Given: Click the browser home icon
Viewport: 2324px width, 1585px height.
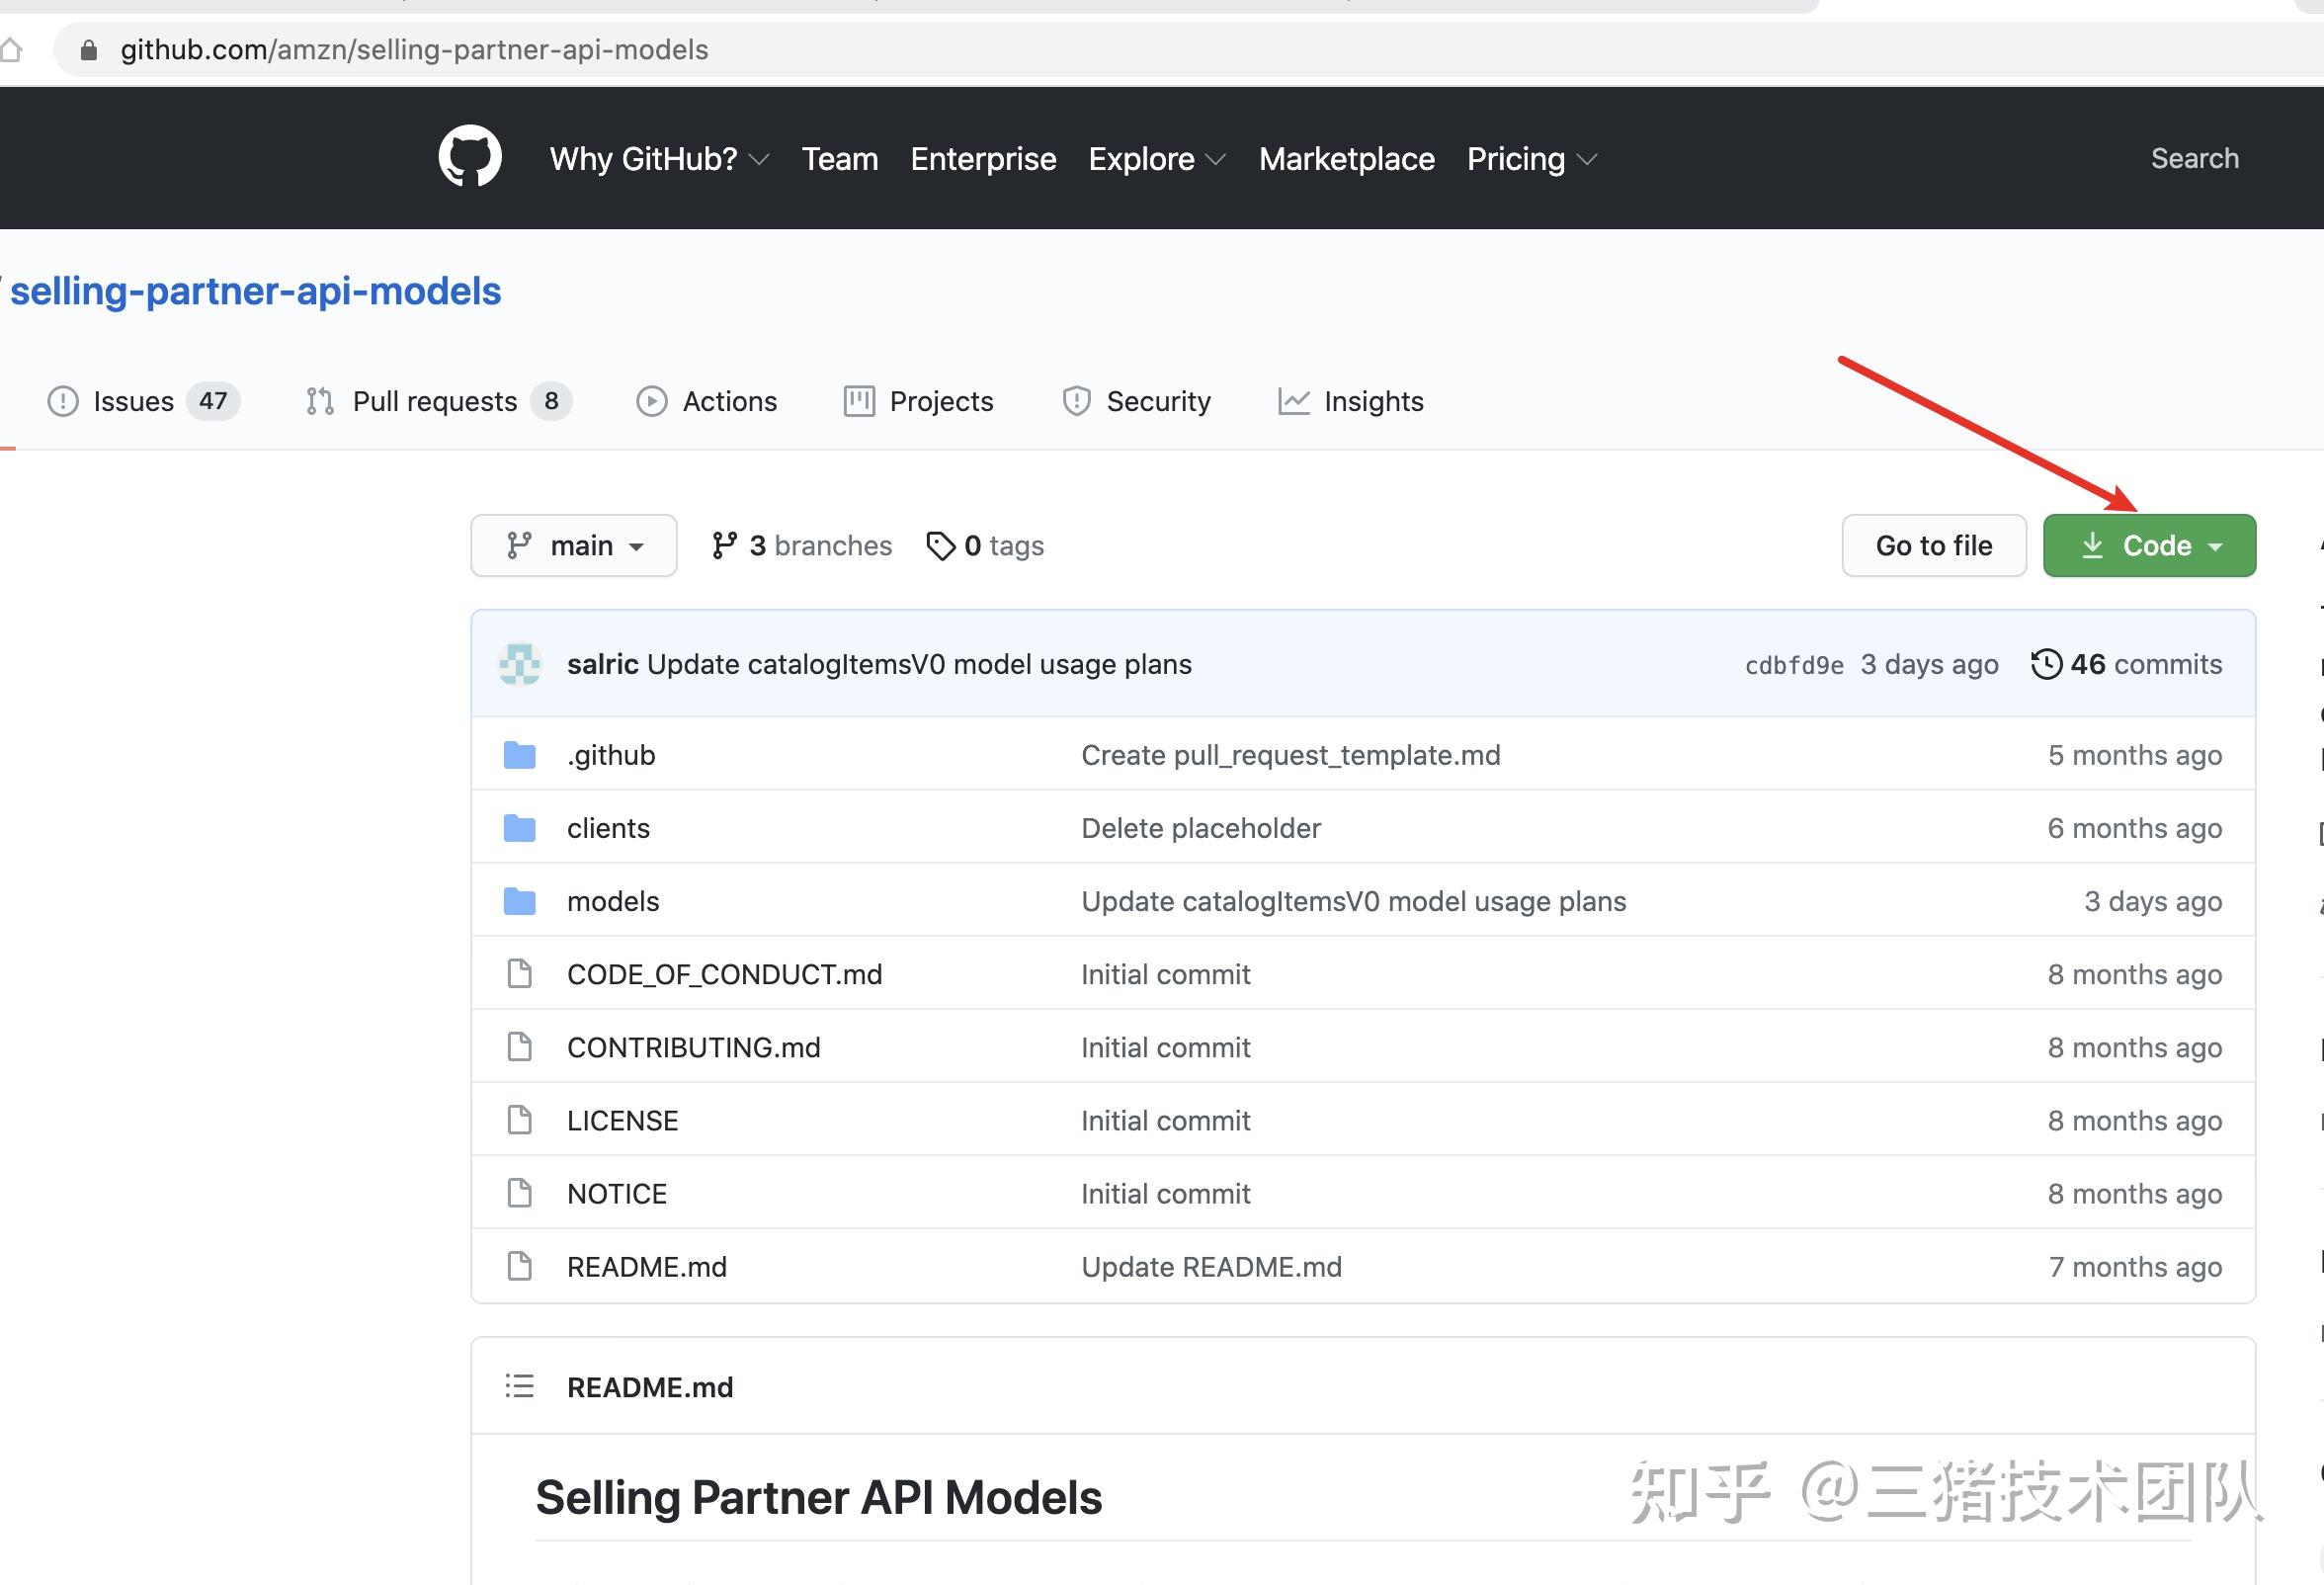Looking at the screenshot, I should click(x=12, y=50).
